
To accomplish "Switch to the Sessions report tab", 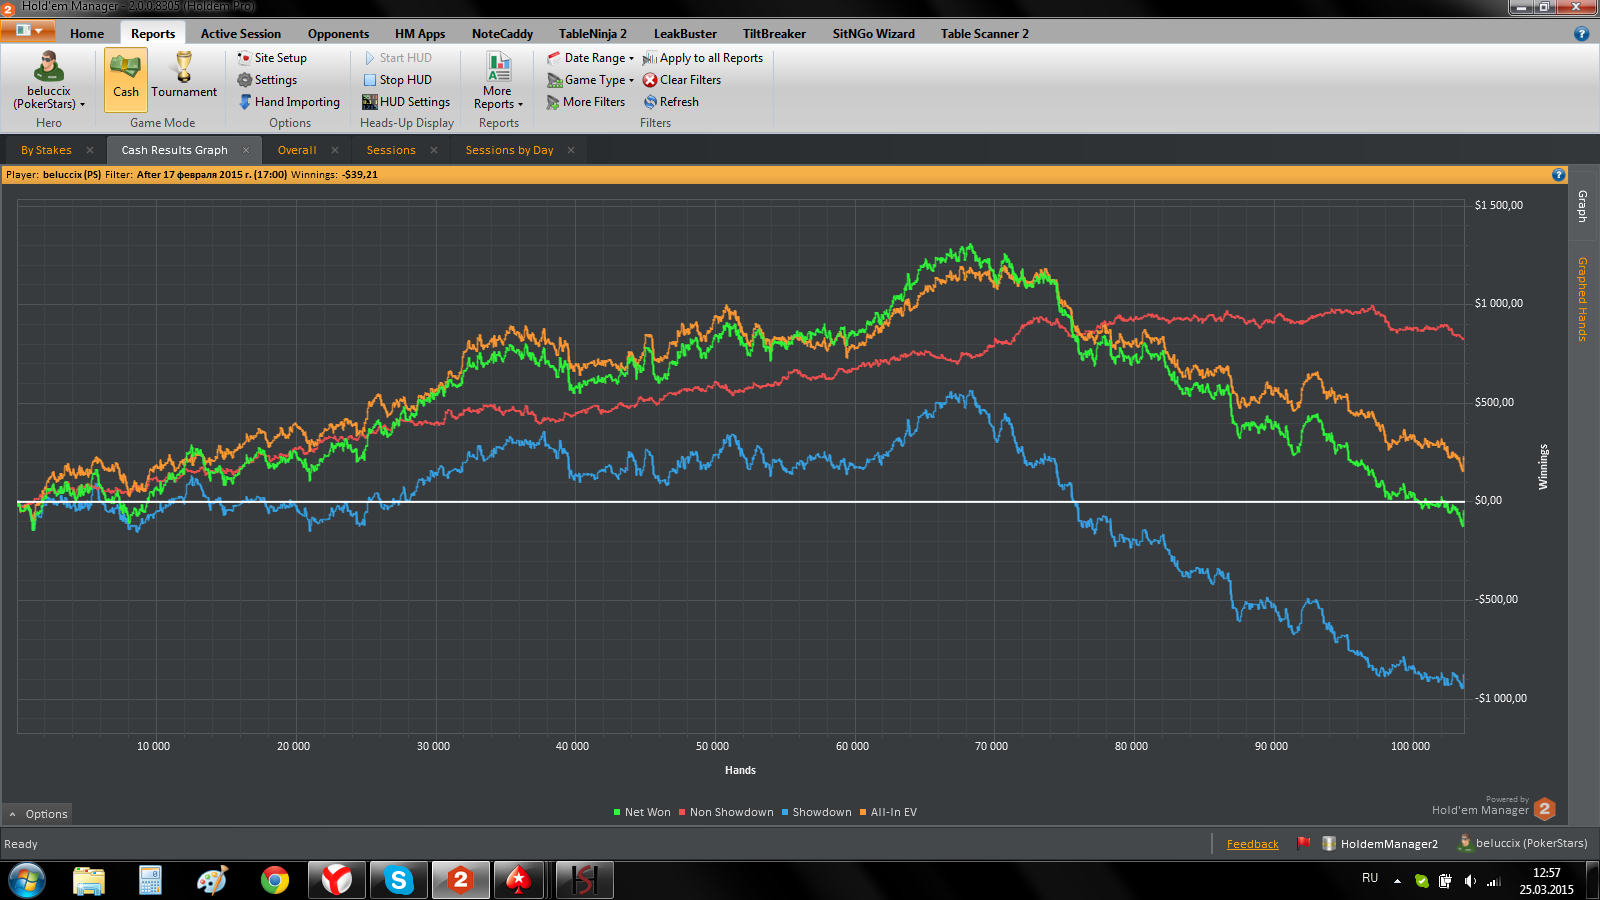I will (x=391, y=150).
